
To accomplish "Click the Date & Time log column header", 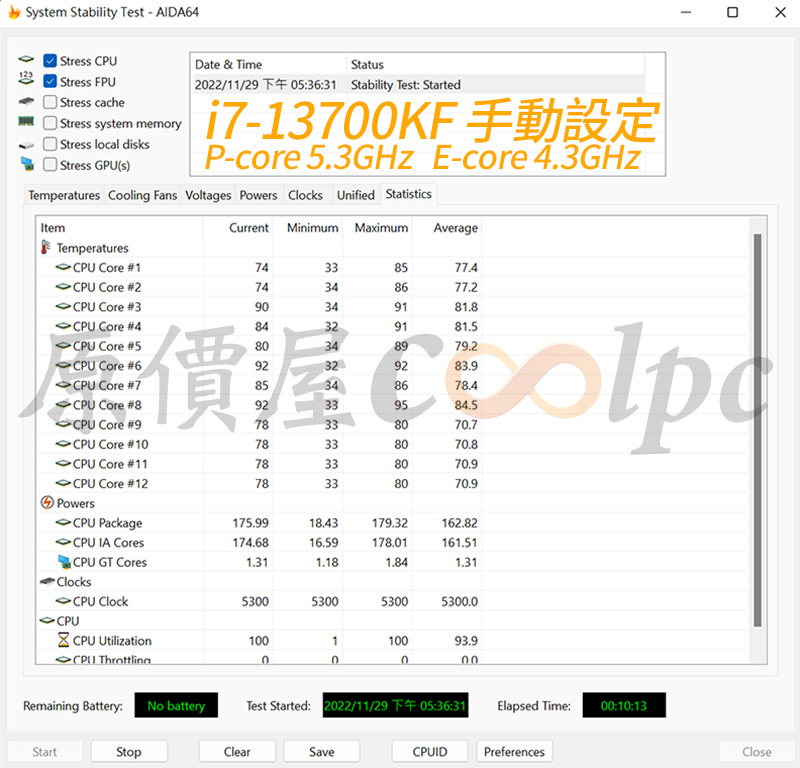I will click(269, 64).
